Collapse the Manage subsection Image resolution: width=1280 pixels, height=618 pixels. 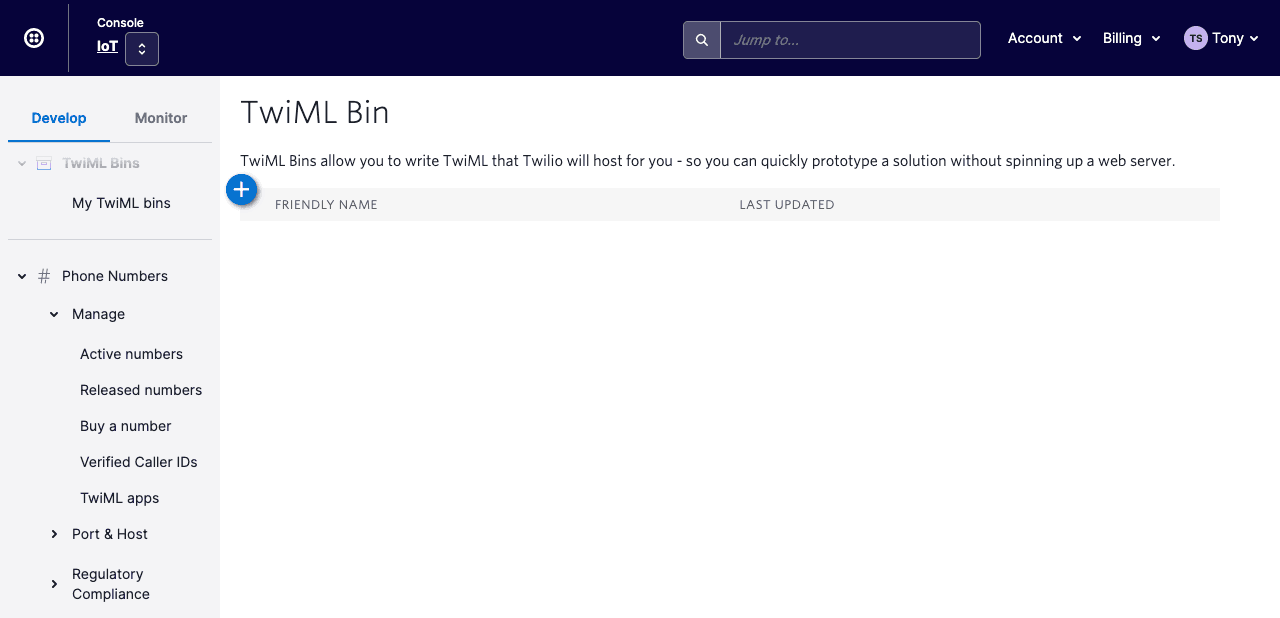(53, 314)
